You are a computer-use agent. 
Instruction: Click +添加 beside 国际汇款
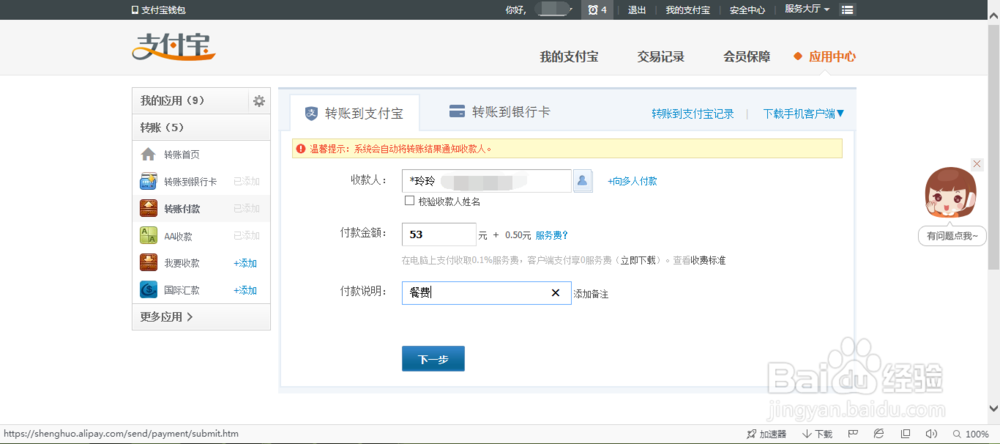[245, 290]
